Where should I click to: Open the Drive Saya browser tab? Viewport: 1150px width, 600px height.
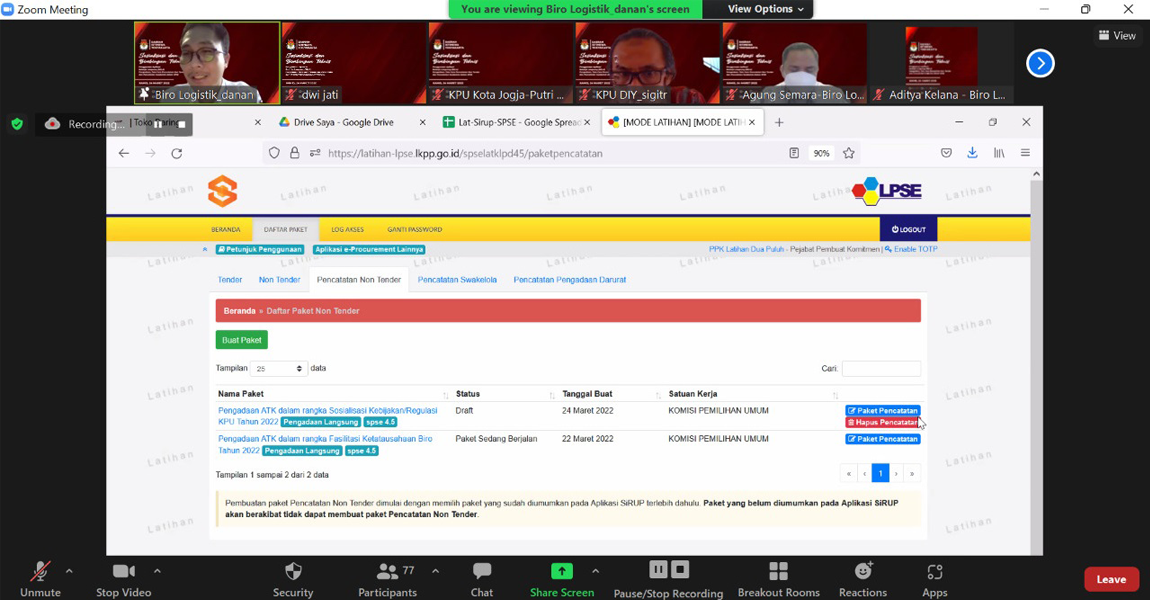click(x=343, y=122)
